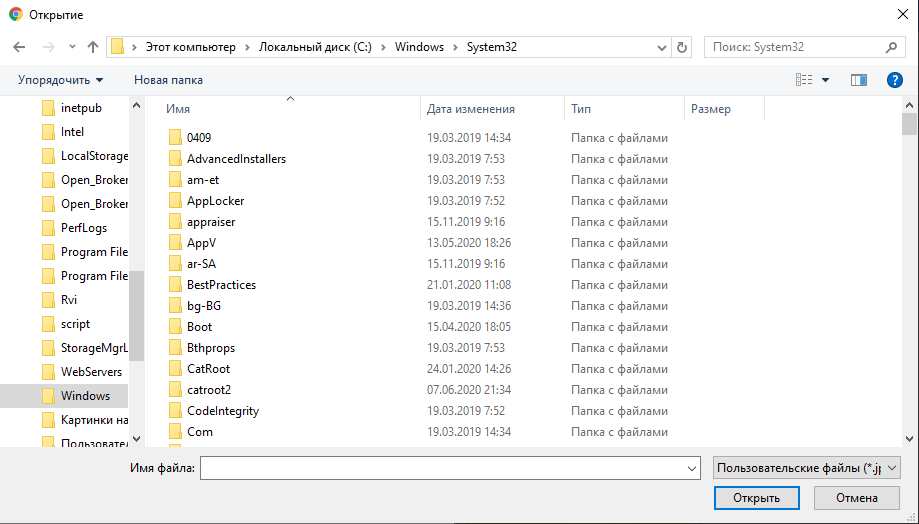This screenshot has width=919, height=524.
Task: Open inetpub in navigation tree
Action: [81, 108]
